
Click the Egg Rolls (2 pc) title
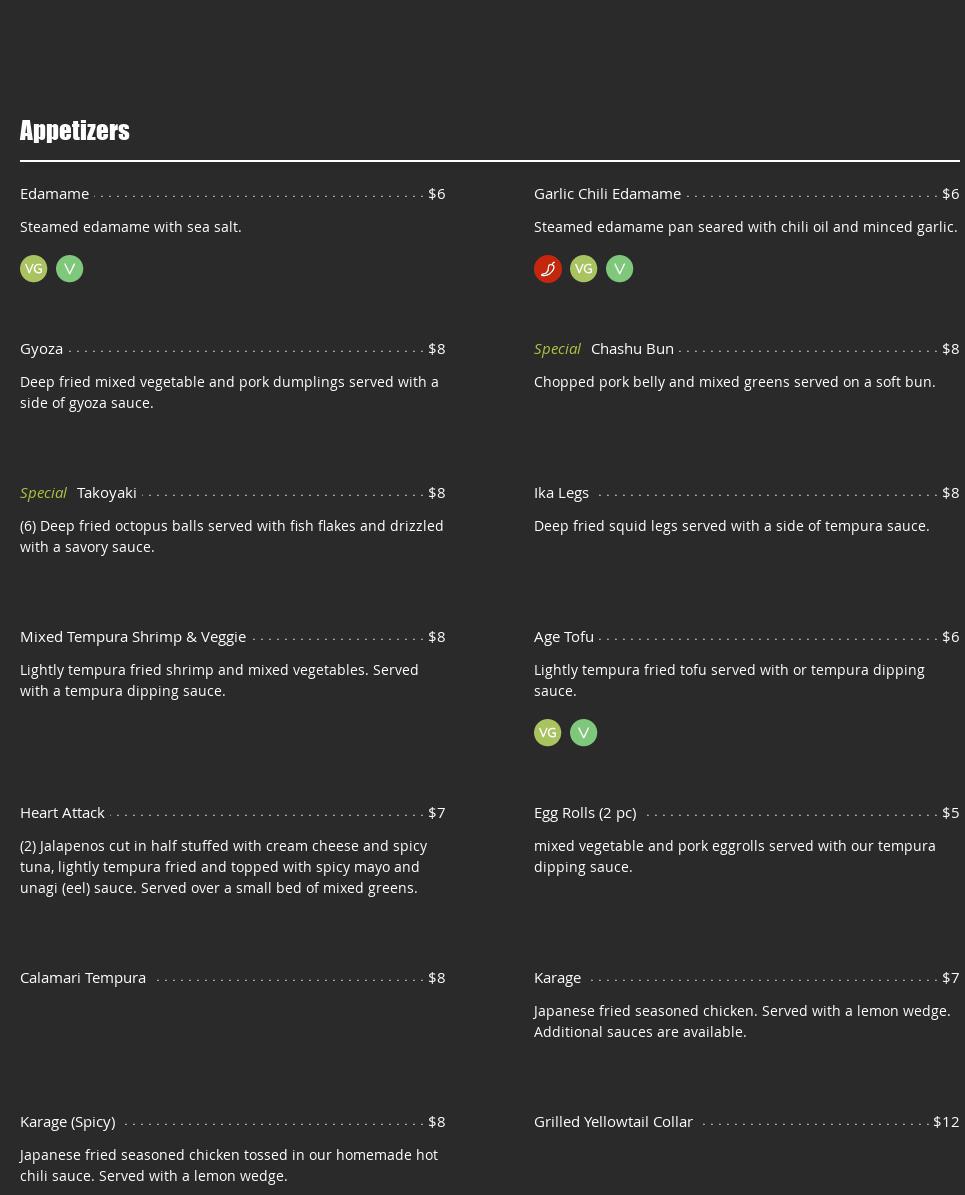(x=585, y=813)
